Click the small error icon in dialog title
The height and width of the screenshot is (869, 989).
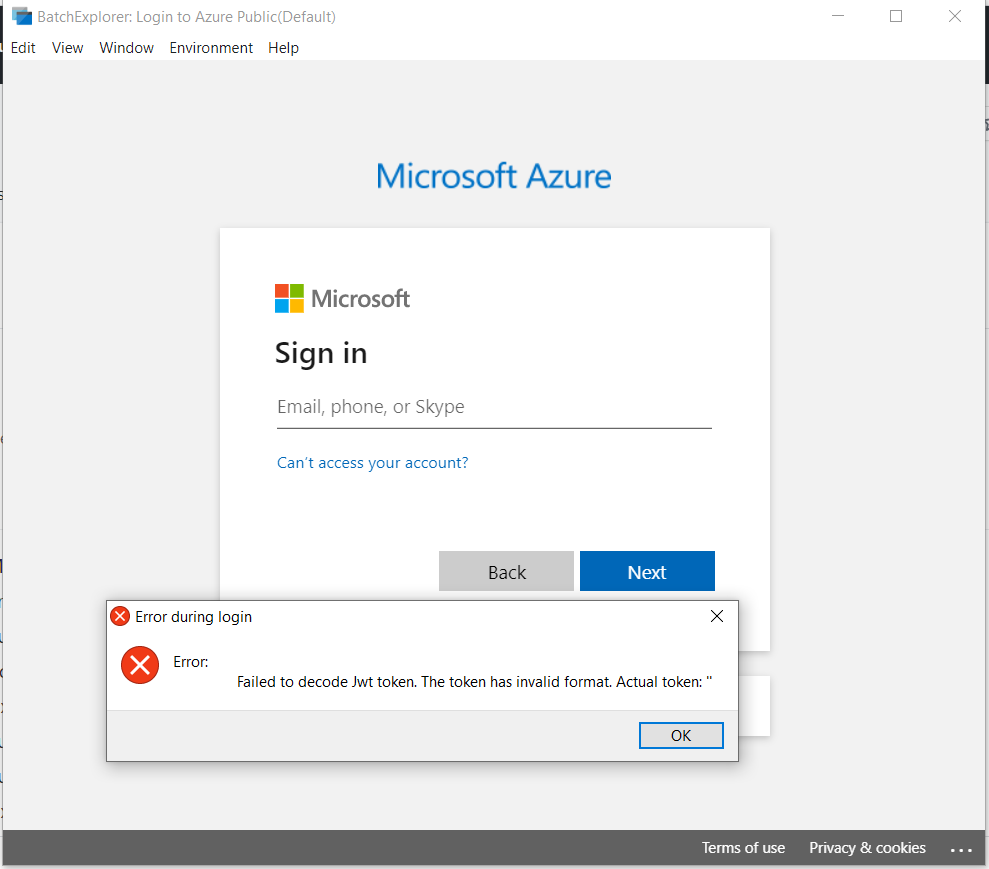pos(120,616)
